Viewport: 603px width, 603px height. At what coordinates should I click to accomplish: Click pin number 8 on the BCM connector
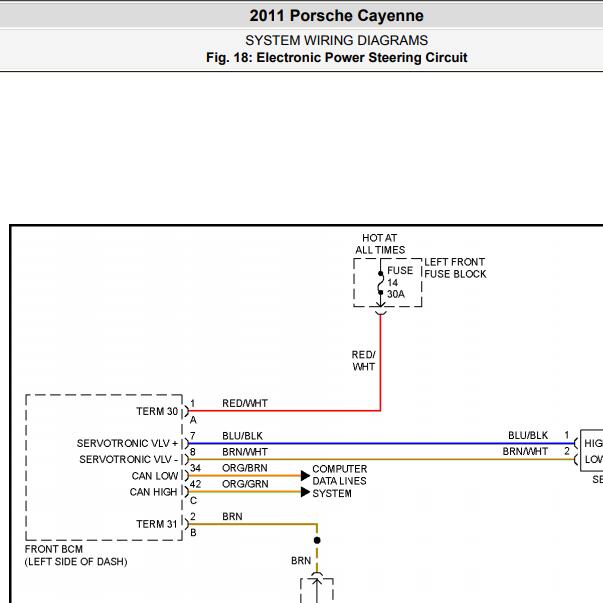point(193,452)
